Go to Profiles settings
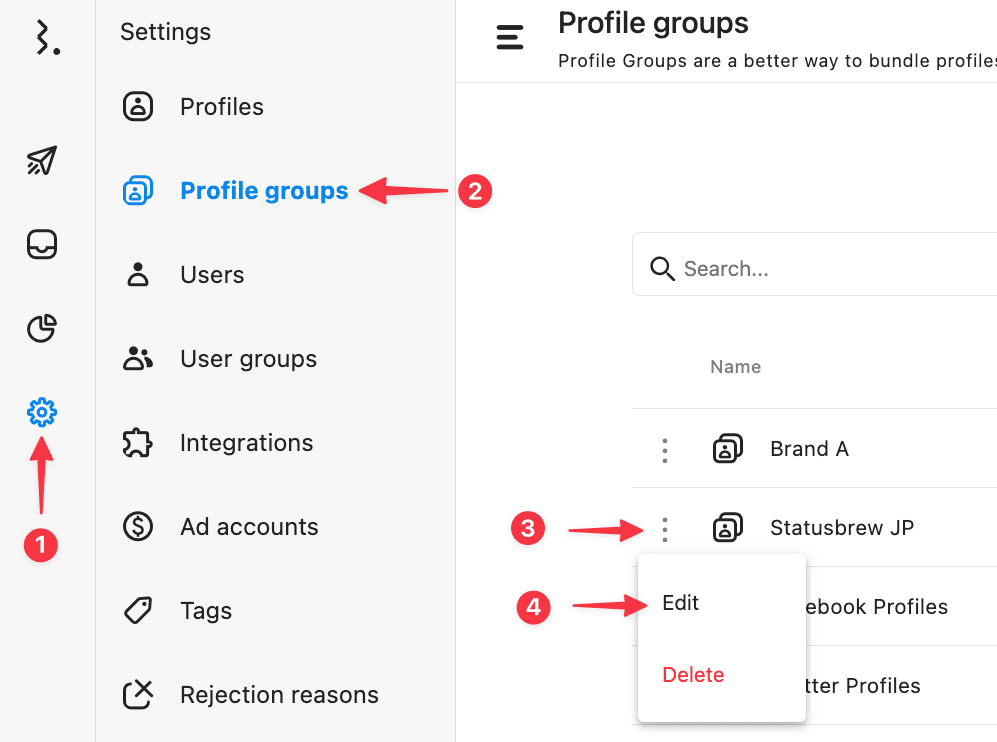Image resolution: width=997 pixels, height=742 pixels. (221, 107)
